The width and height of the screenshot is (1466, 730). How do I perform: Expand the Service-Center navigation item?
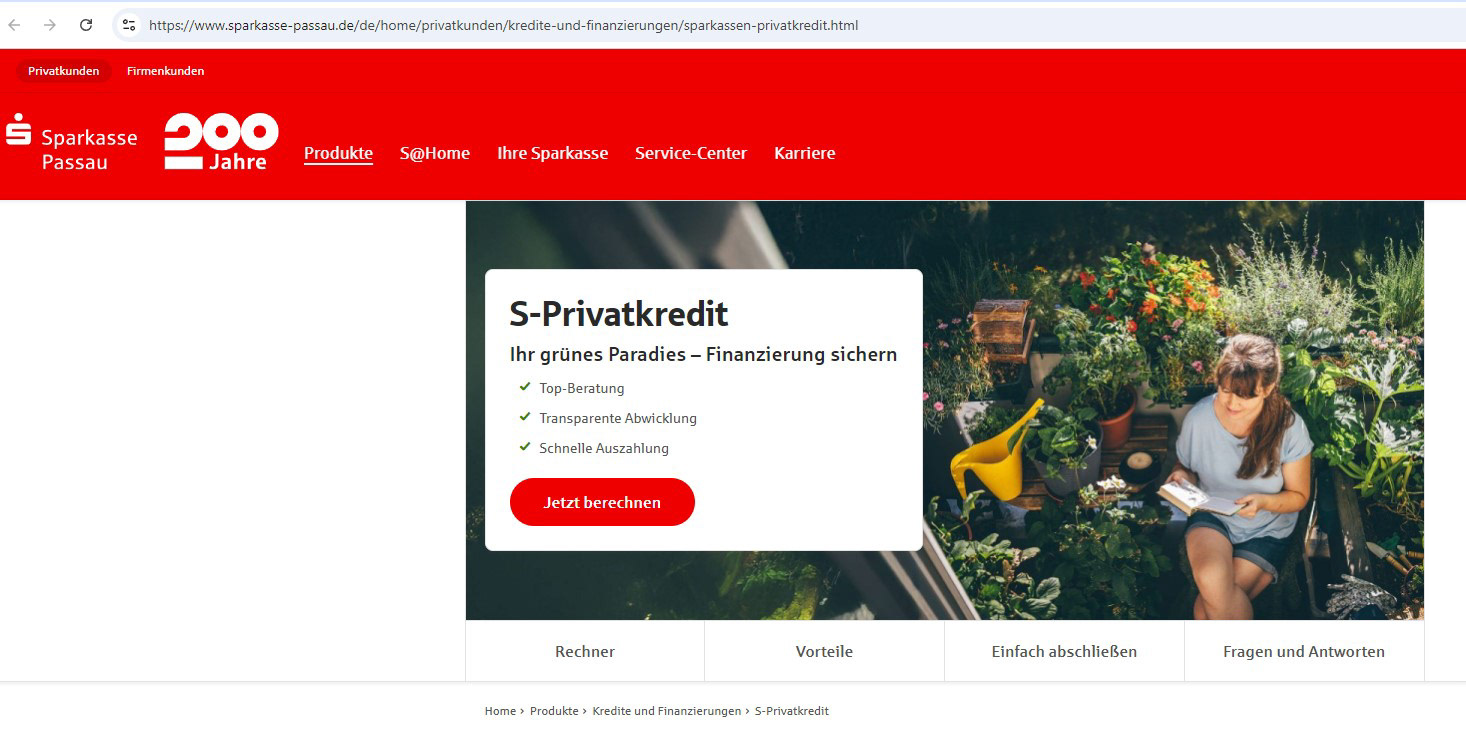pyautogui.click(x=691, y=153)
